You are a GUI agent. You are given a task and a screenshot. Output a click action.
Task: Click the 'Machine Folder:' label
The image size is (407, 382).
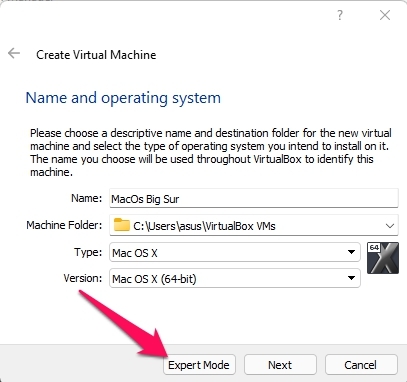pyautogui.click(x=64, y=225)
